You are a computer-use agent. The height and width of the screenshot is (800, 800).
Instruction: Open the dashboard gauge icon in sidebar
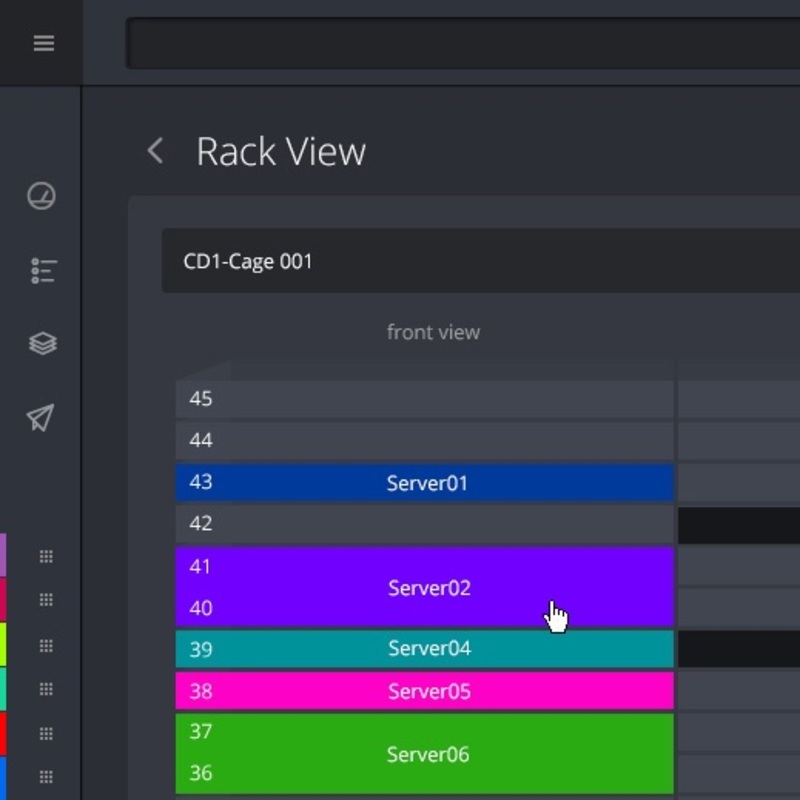pos(41,196)
